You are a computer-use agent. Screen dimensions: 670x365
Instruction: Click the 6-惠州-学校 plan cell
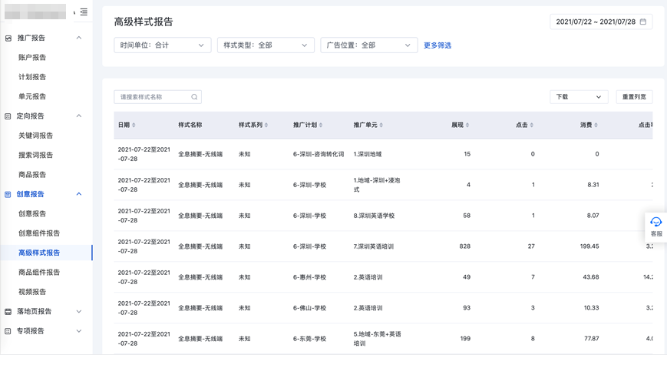pyautogui.click(x=309, y=277)
